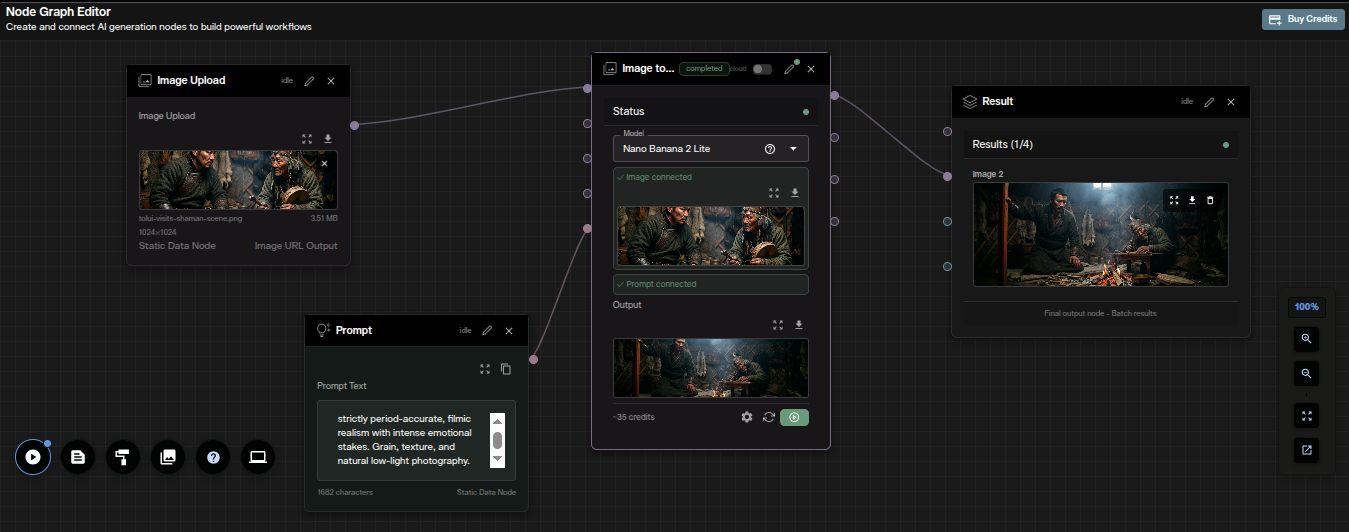This screenshot has width=1349, height=532.
Task: Click the Results (1/4) header row
Action: click(x=1101, y=144)
